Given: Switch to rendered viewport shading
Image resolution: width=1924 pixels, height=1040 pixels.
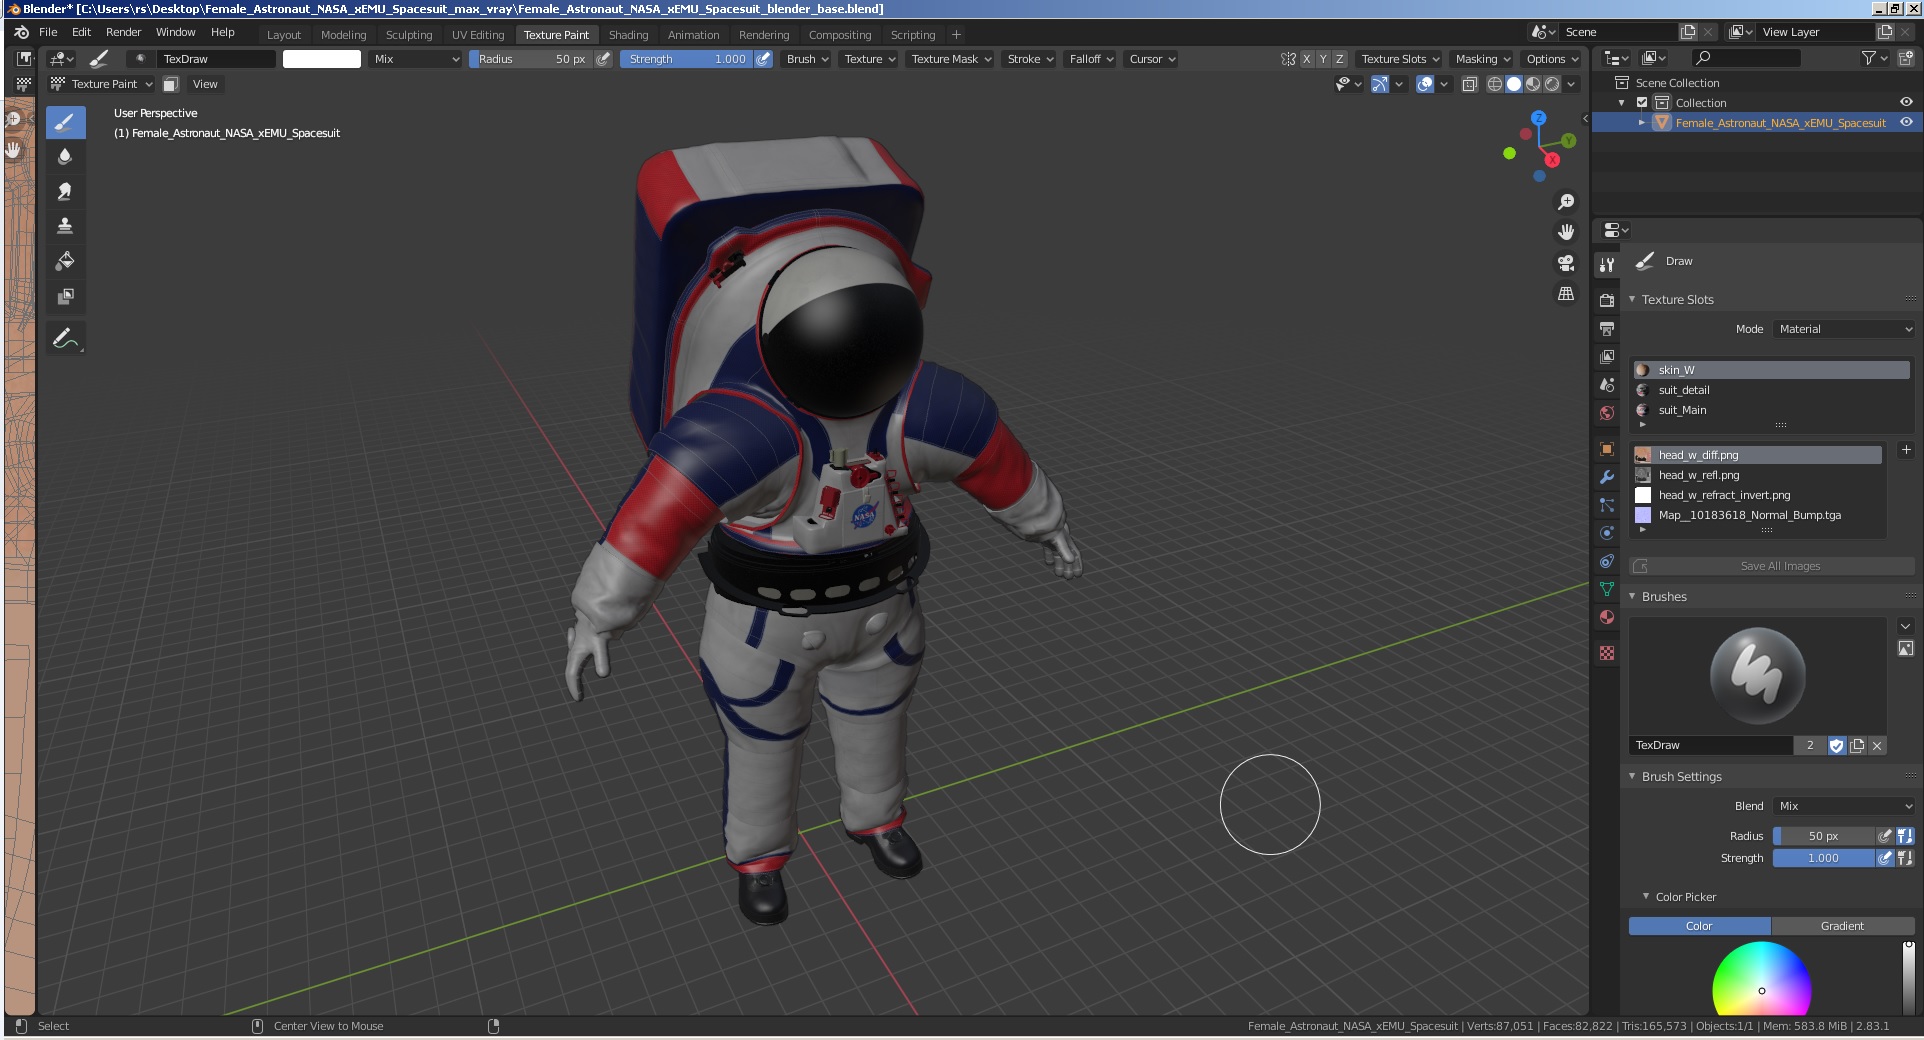Looking at the screenshot, I should [1552, 84].
